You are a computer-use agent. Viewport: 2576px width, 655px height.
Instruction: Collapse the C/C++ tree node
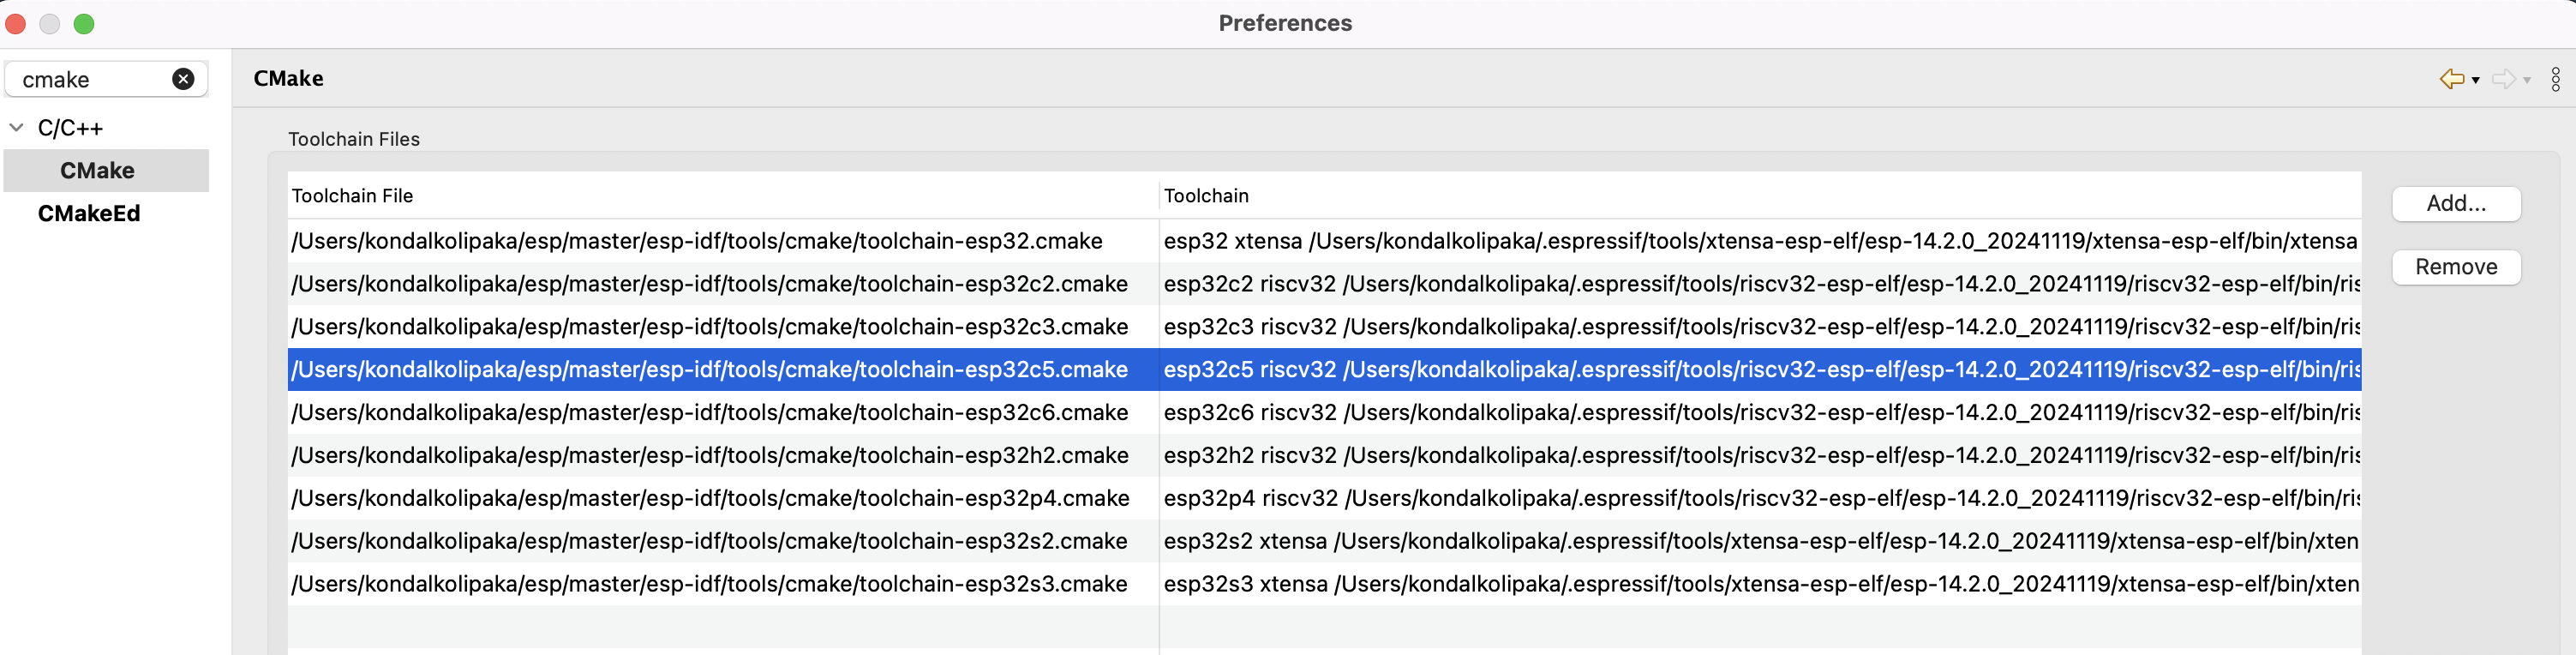[16, 127]
